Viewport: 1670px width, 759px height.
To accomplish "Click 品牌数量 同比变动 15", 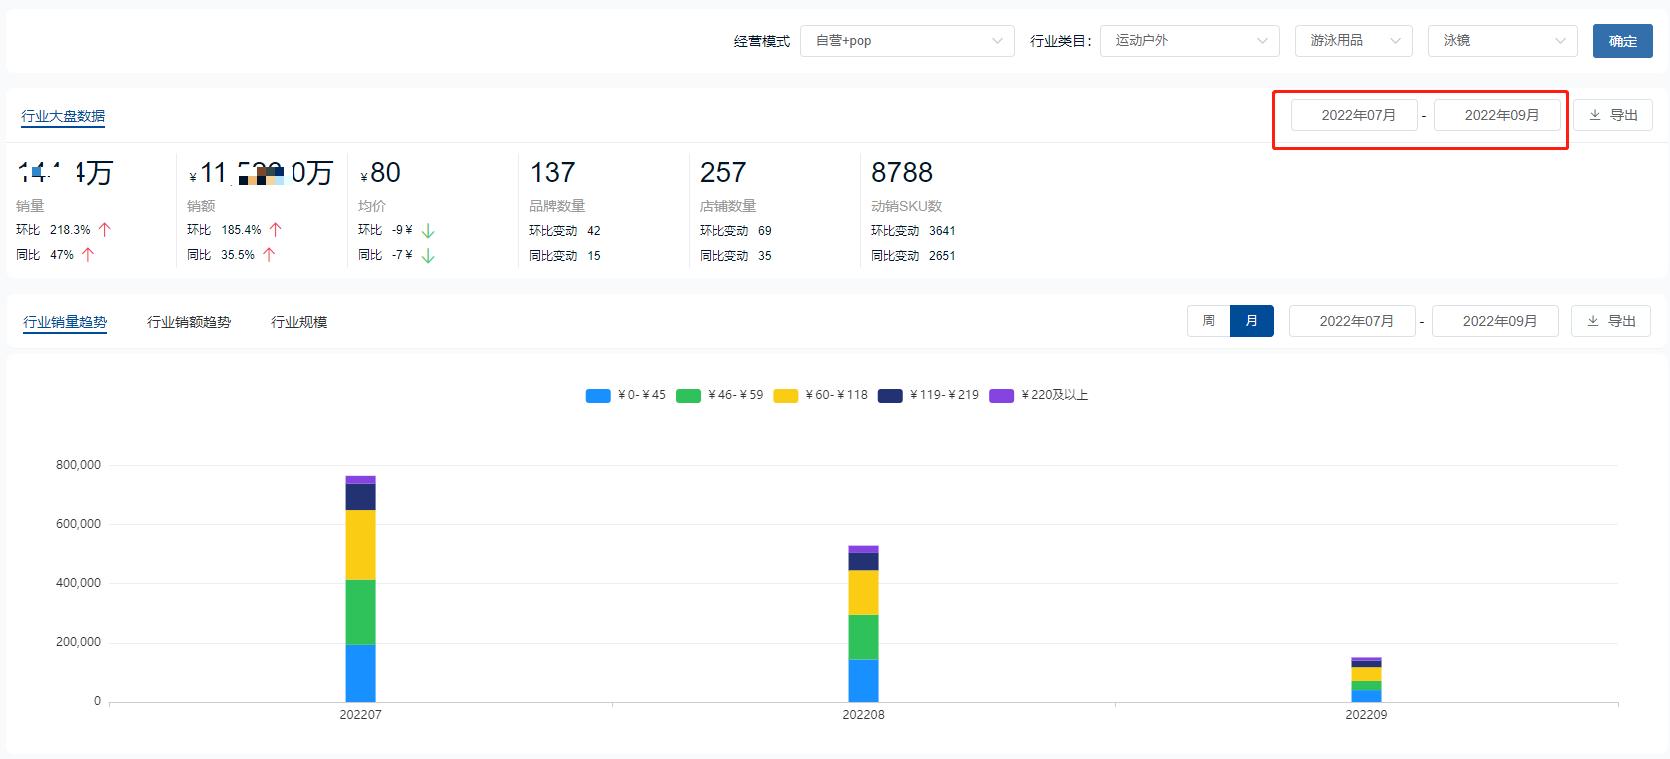I will point(594,255).
